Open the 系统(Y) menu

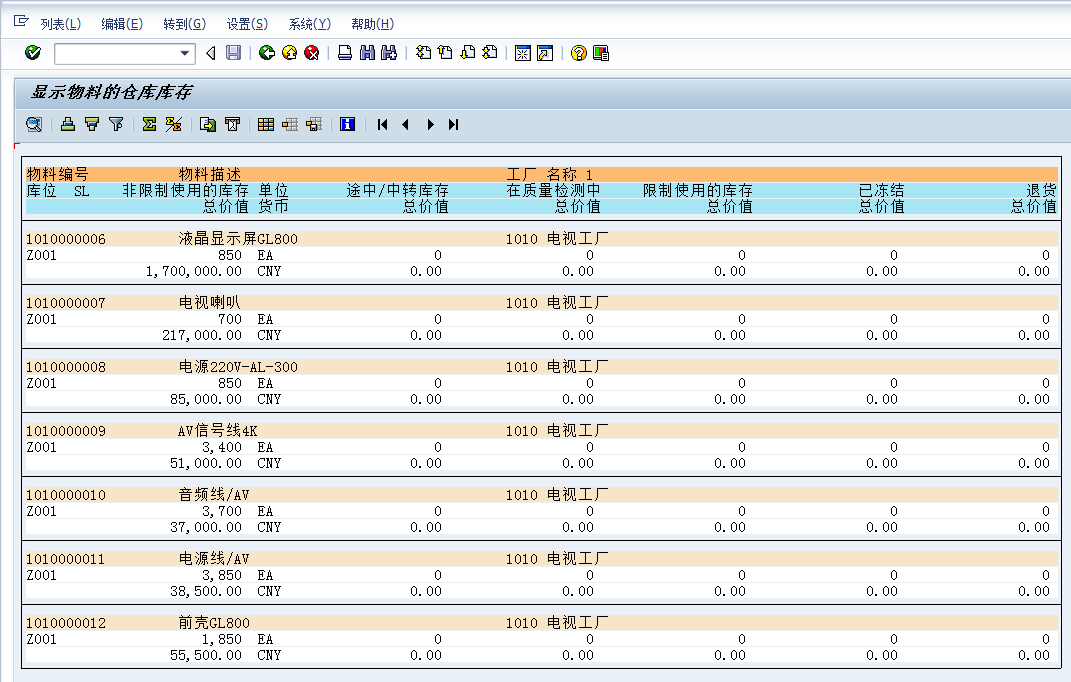point(310,23)
